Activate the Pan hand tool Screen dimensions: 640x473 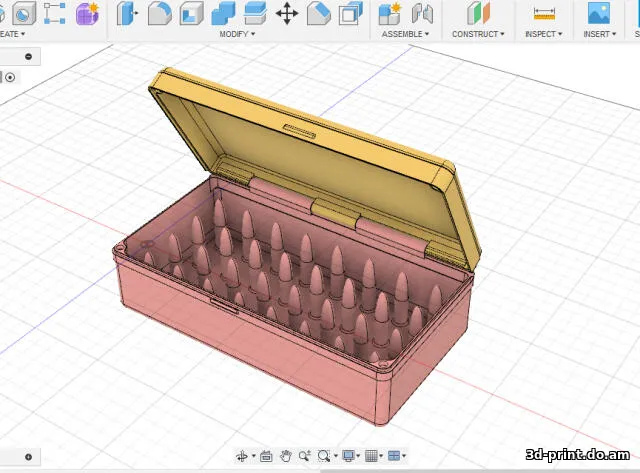click(x=285, y=456)
